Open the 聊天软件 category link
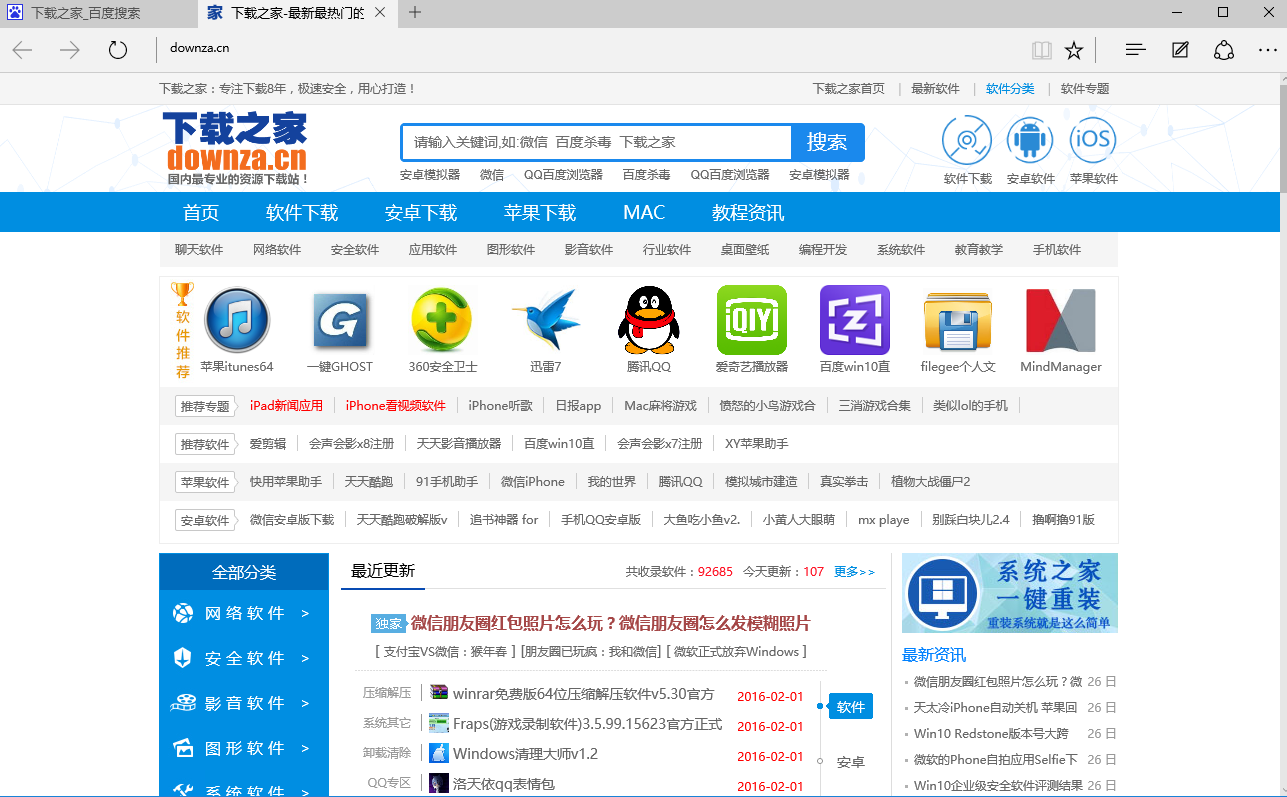Image resolution: width=1287 pixels, height=797 pixels. point(199,250)
